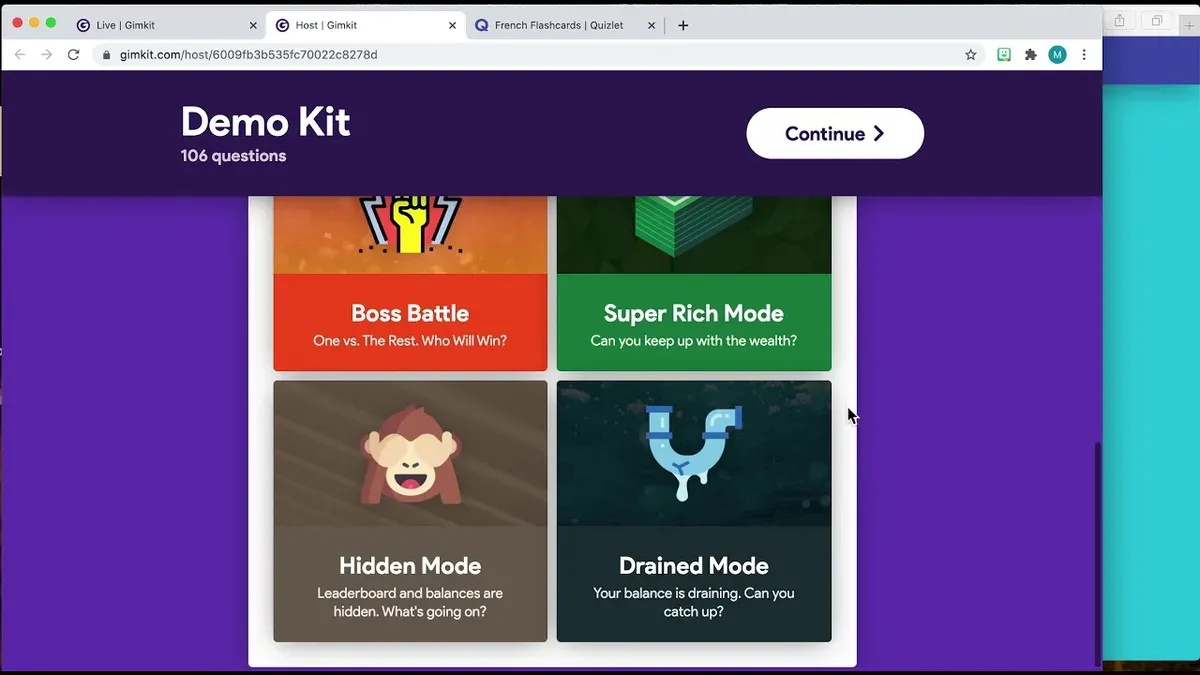Choose the Drained Mode pipe card

(x=694, y=511)
